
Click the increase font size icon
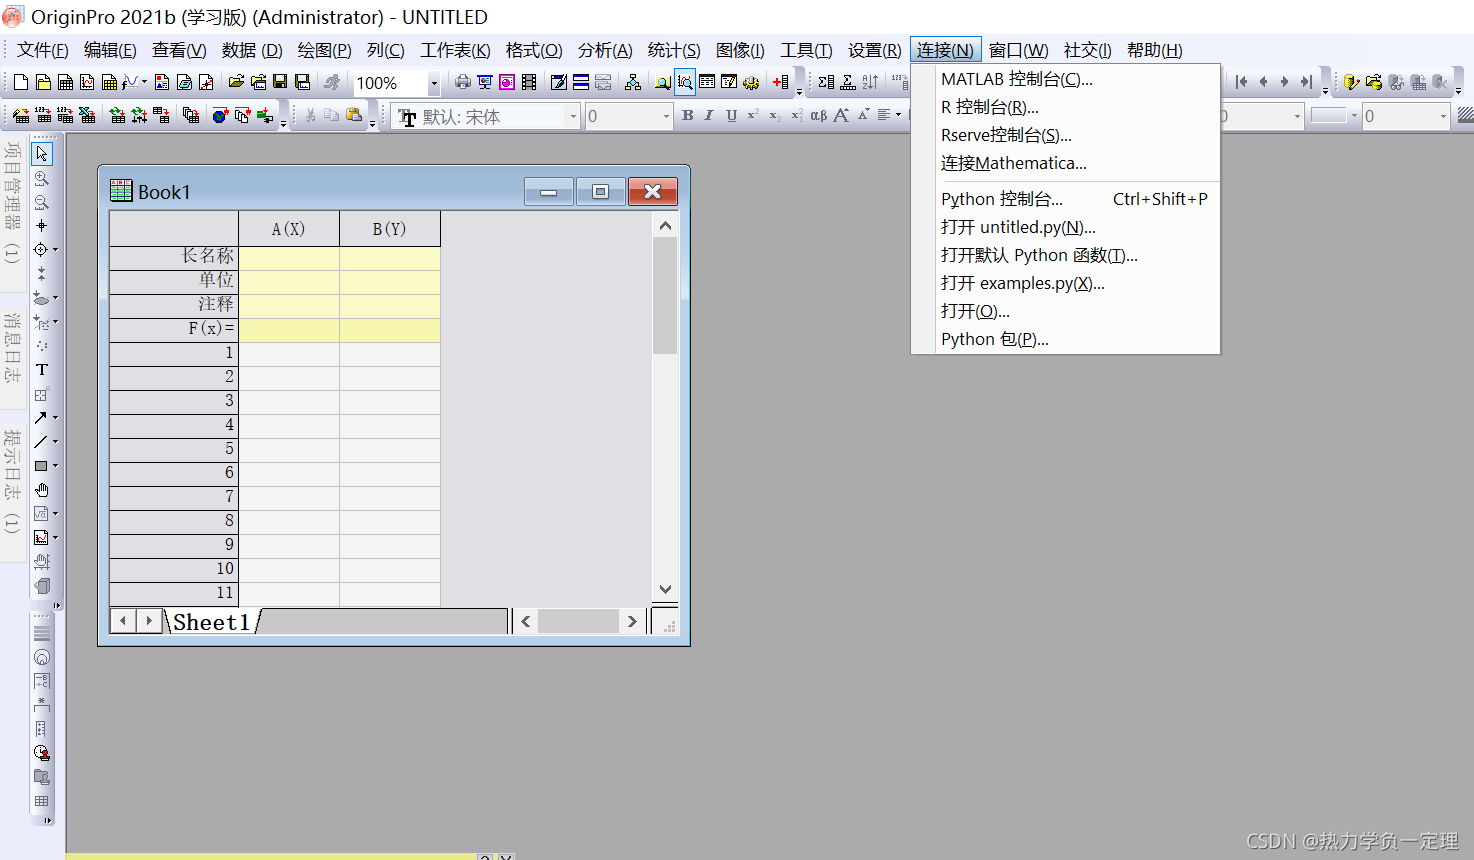pyautogui.click(x=841, y=115)
